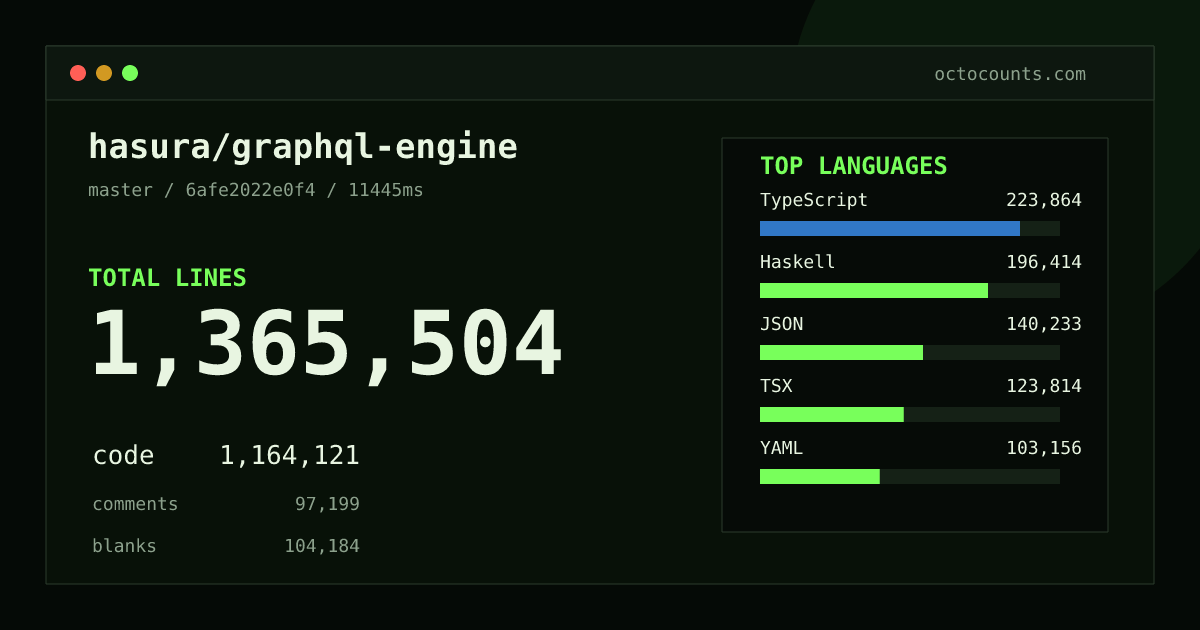Click the YAML language label
The image size is (1200, 630).
(x=781, y=448)
